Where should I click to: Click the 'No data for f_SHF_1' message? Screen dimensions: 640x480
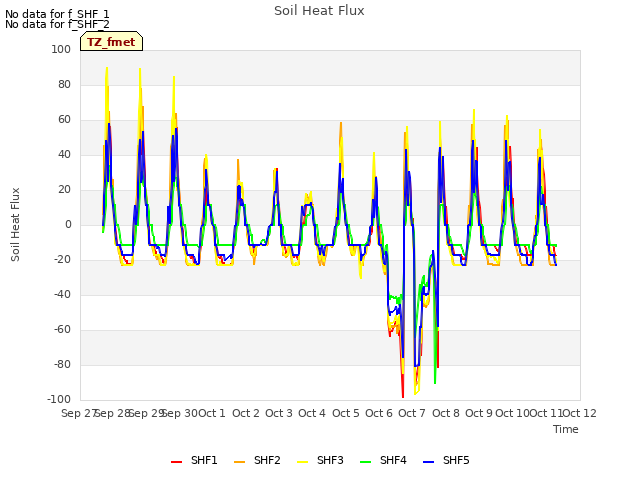click(x=57, y=14)
